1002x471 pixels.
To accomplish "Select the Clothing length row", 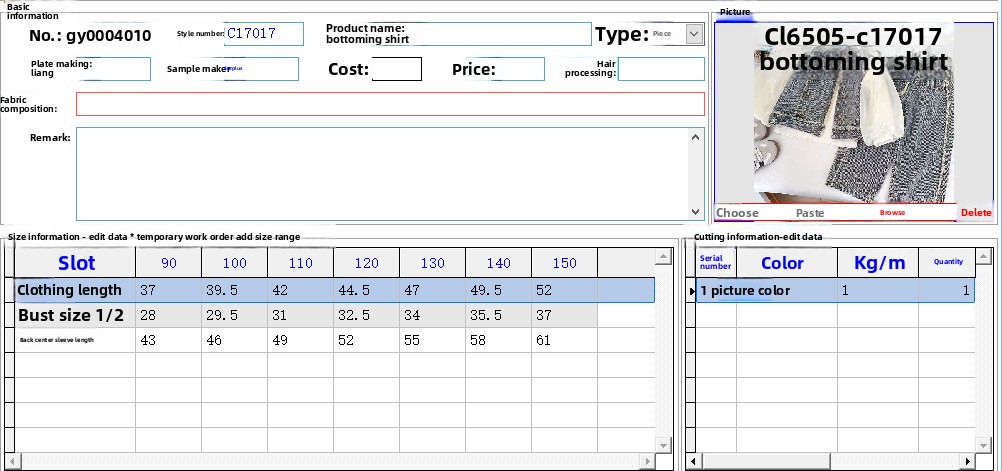I will [70, 290].
